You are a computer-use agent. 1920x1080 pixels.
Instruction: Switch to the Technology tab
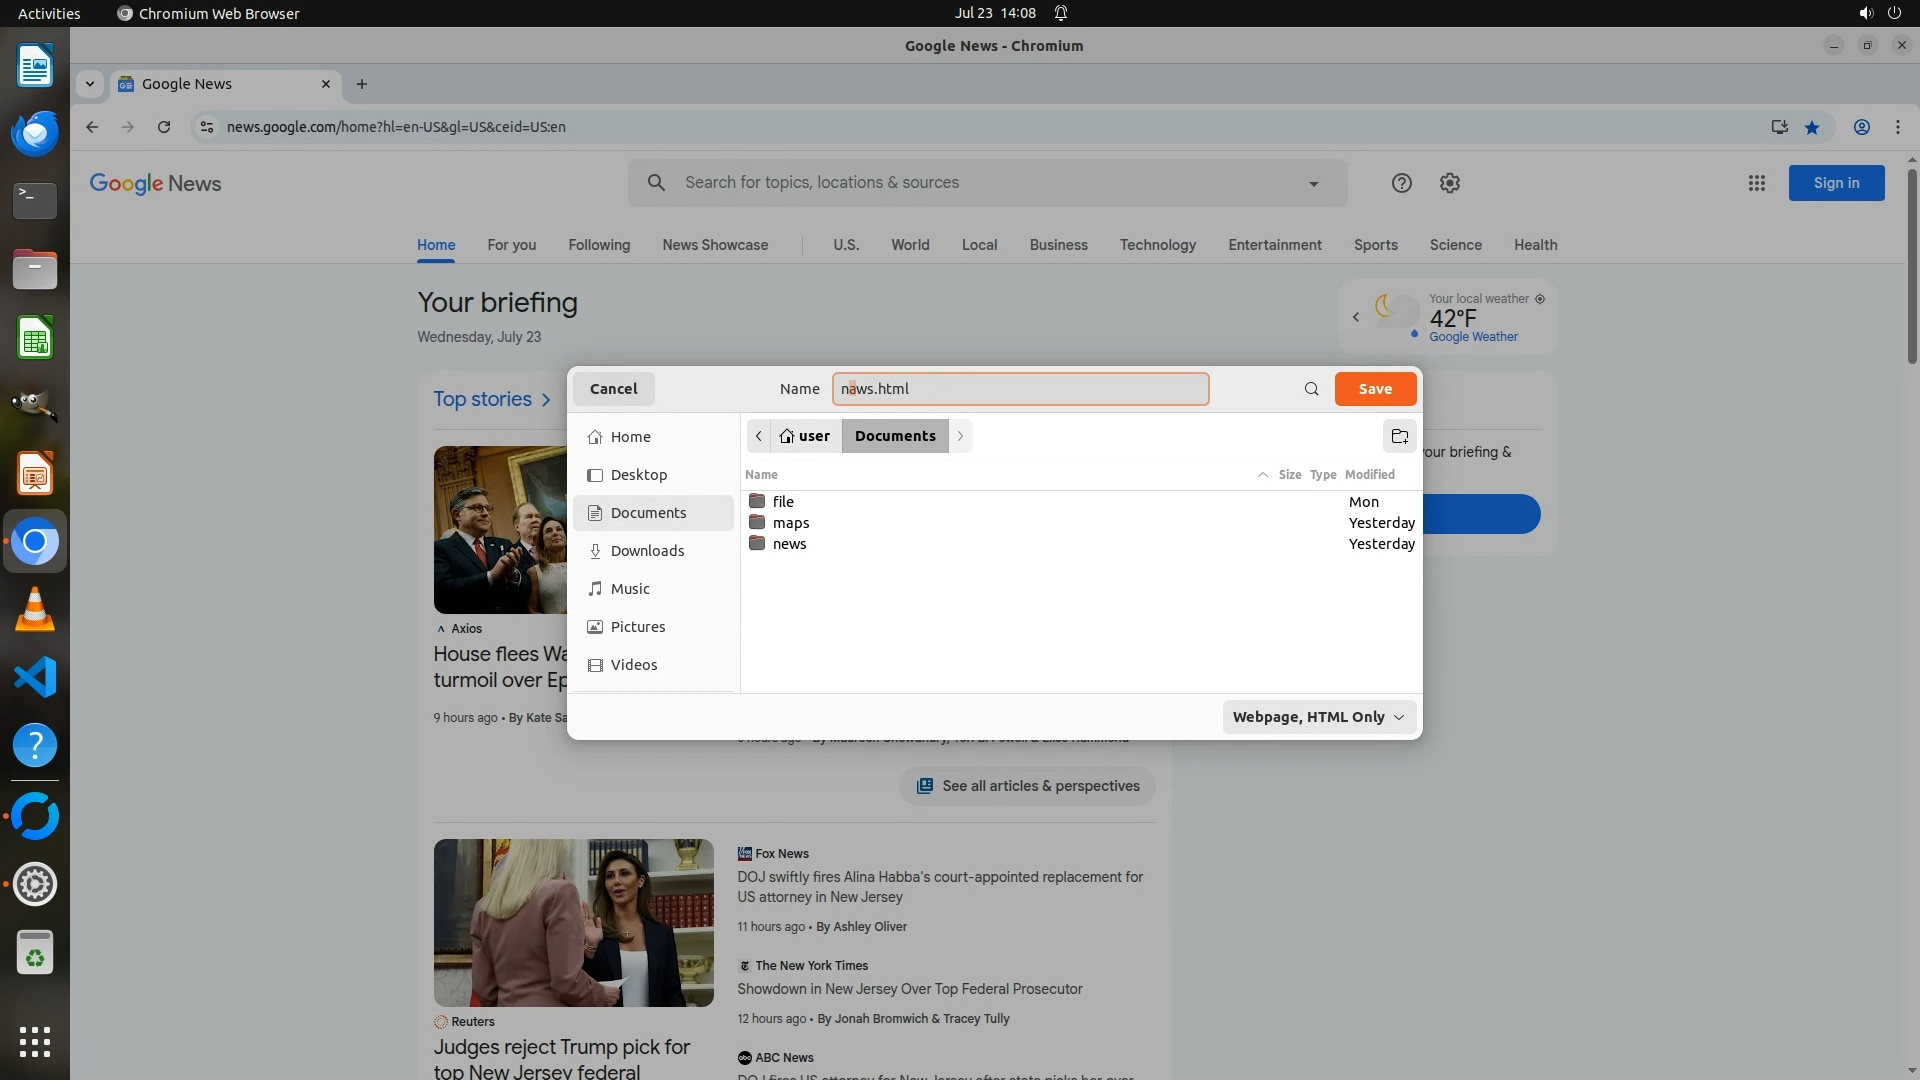(x=1157, y=245)
